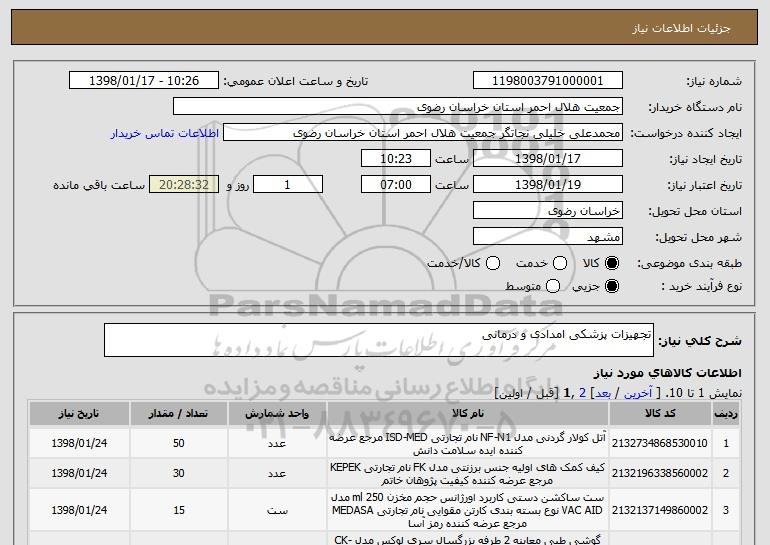Go to page 2 of items
The width and height of the screenshot is (770, 545).
point(582,393)
